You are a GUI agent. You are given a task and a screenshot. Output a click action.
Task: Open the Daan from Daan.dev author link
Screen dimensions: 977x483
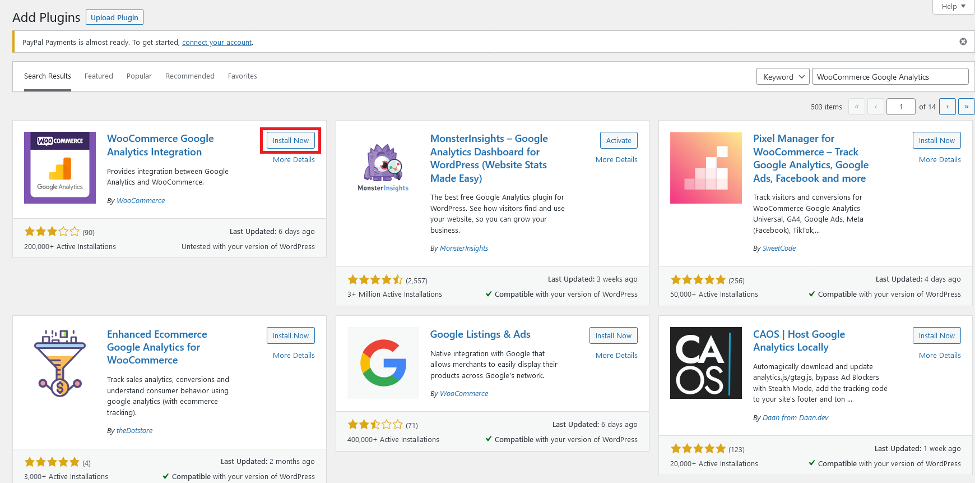click(x=798, y=417)
